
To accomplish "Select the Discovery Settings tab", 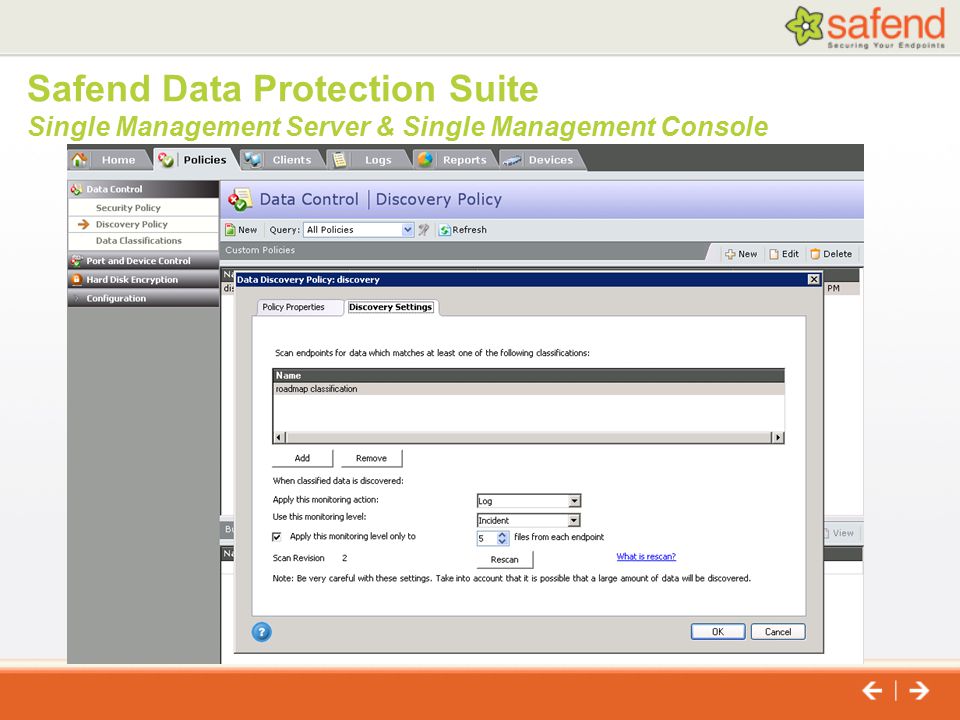I will (x=391, y=307).
